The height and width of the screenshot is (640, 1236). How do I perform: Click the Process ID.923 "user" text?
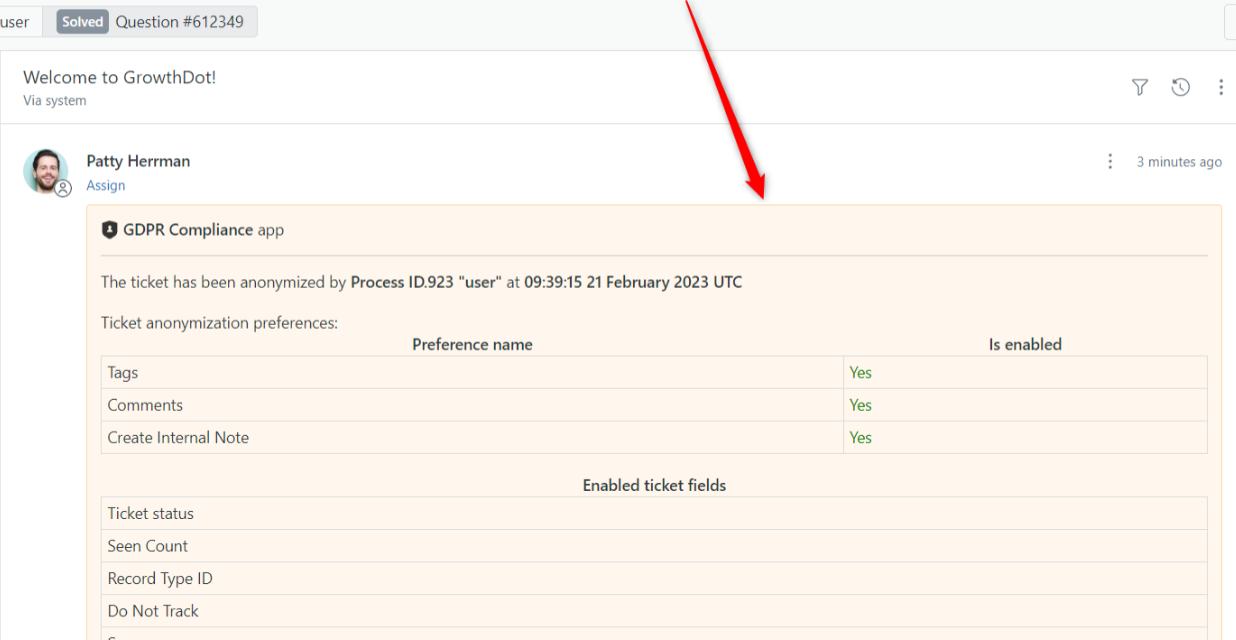point(426,282)
